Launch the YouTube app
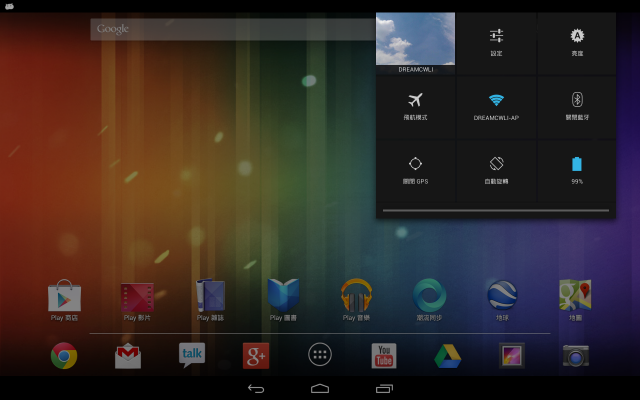This screenshot has height=400, width=640. [384, 356]
